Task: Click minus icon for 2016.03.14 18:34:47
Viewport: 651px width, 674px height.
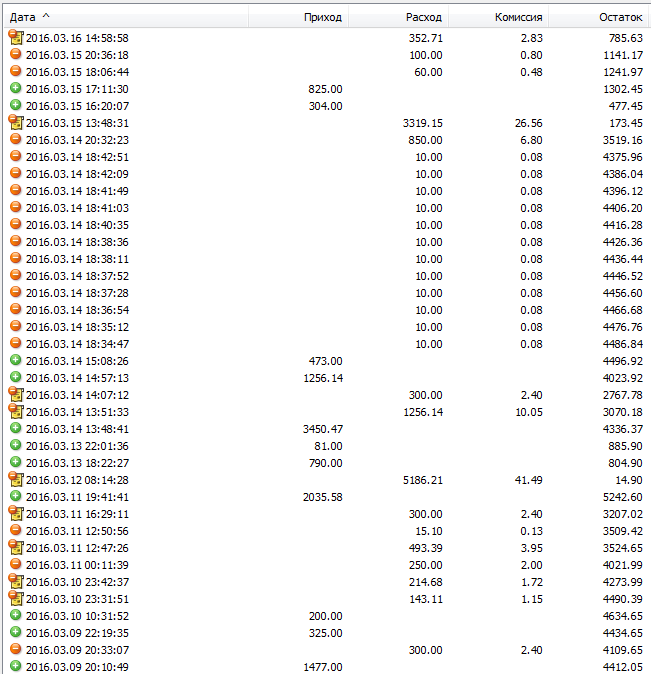Action: [15, 343]
